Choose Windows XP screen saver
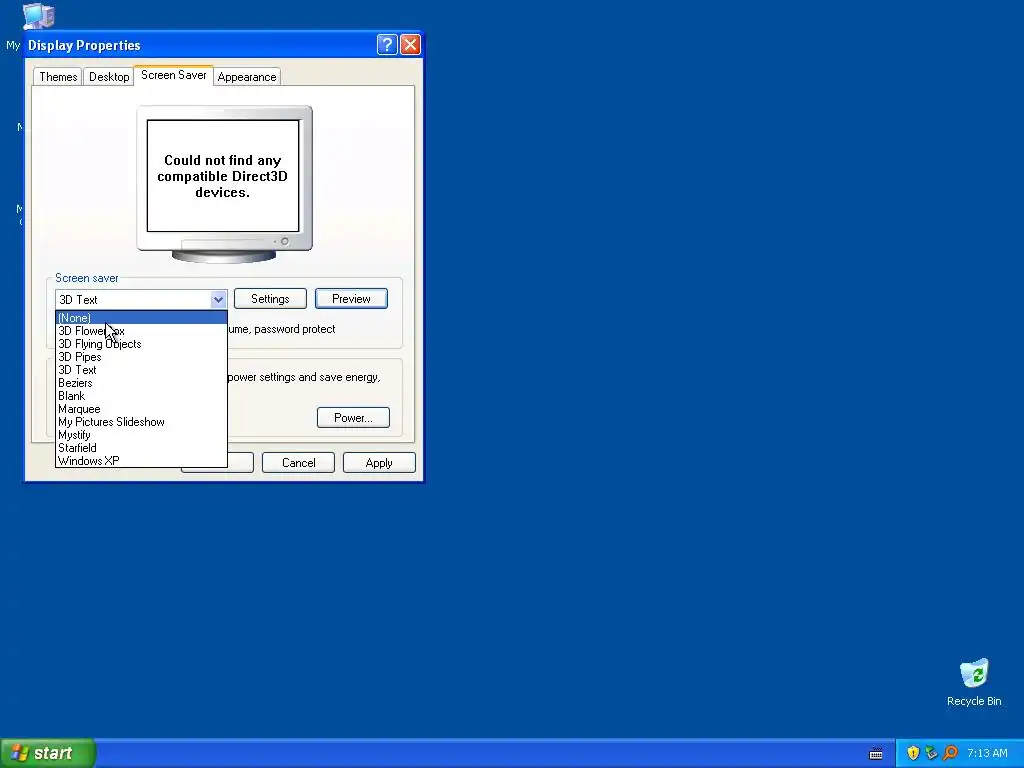This screenshot has height=768, width=1024. tap(141, 460)
